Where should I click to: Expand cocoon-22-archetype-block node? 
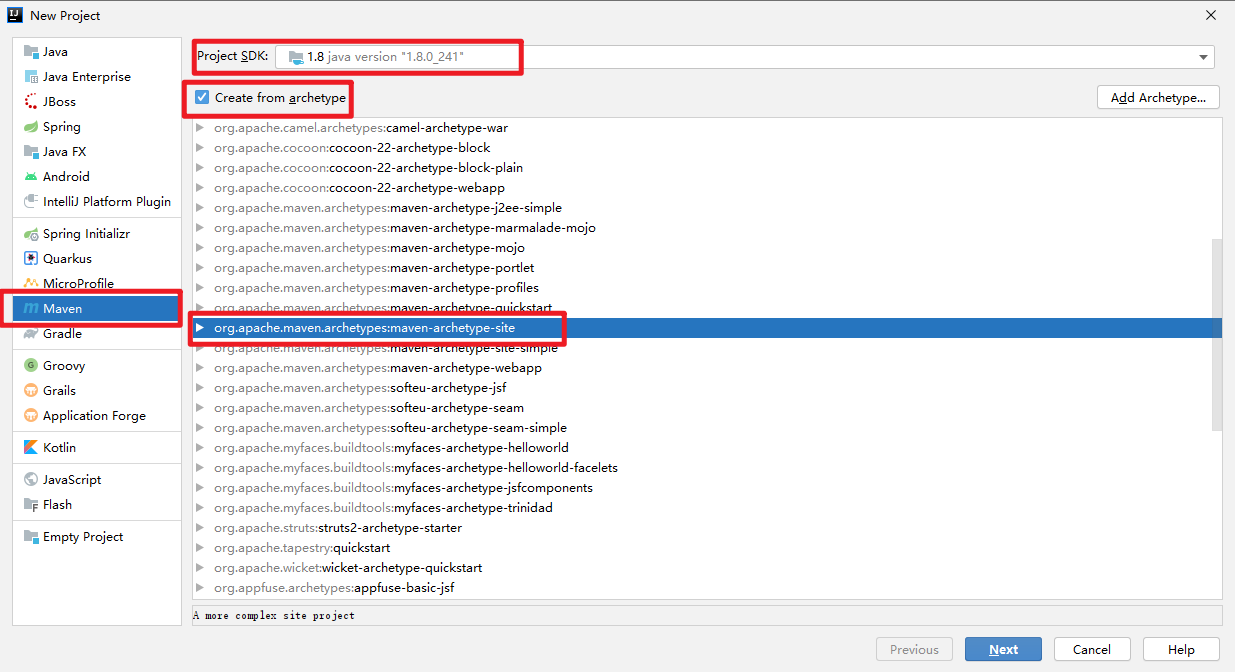click(x=200, y=148)
